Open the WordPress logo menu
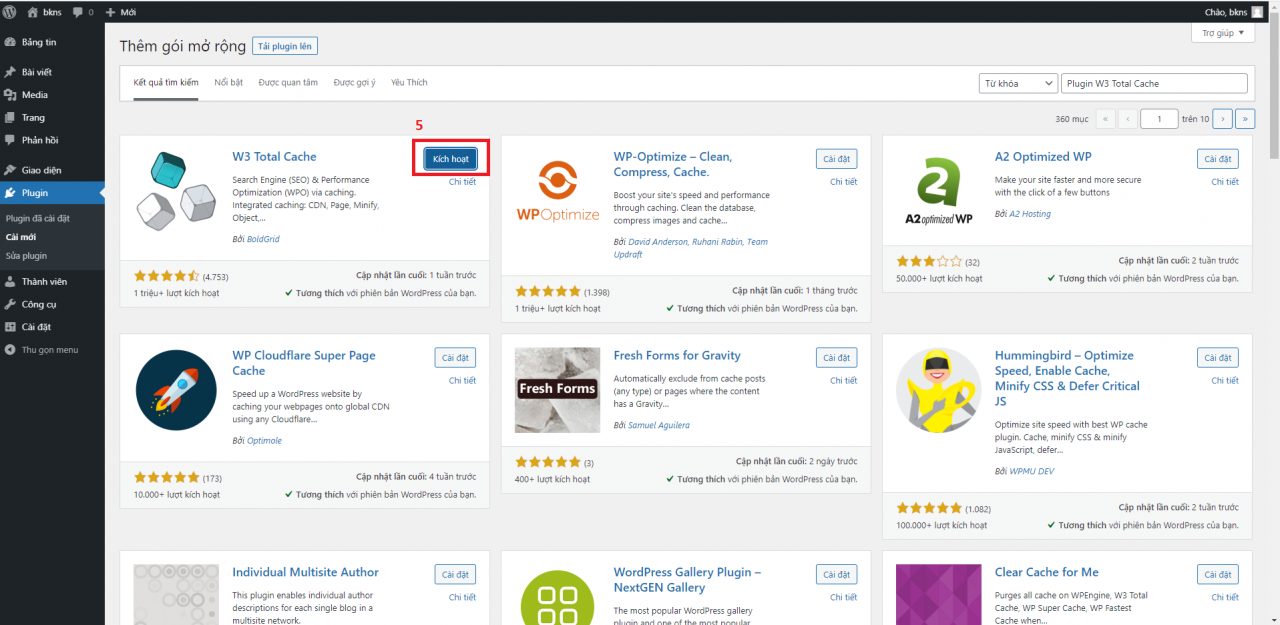The width and height of the screenshot is (1280, 625). point(10,12)
